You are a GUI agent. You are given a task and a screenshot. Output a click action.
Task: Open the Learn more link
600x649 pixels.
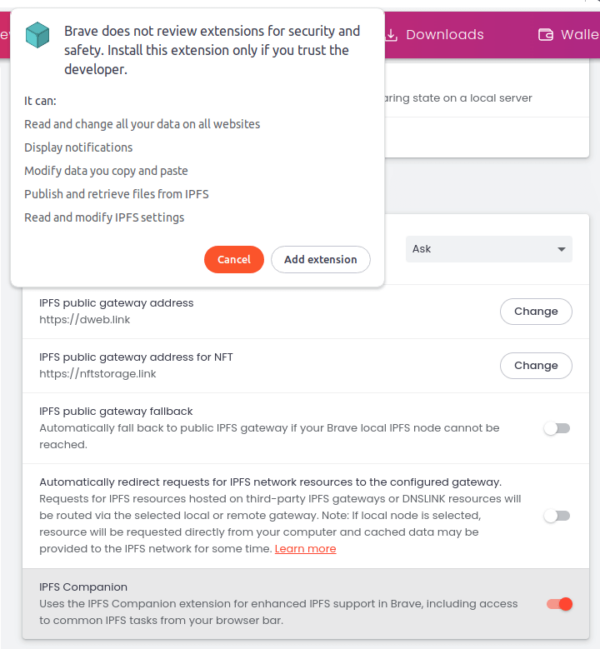(305, 549)
